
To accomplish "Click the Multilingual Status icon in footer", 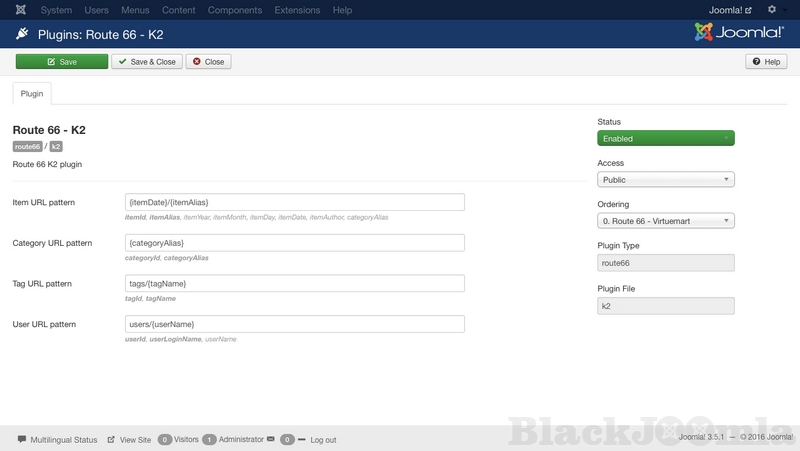I will (22, 440).
